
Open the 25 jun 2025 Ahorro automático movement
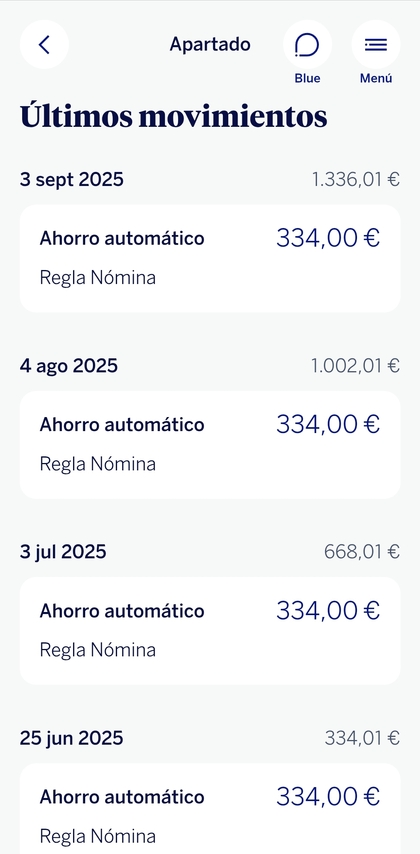coord(210,808)
